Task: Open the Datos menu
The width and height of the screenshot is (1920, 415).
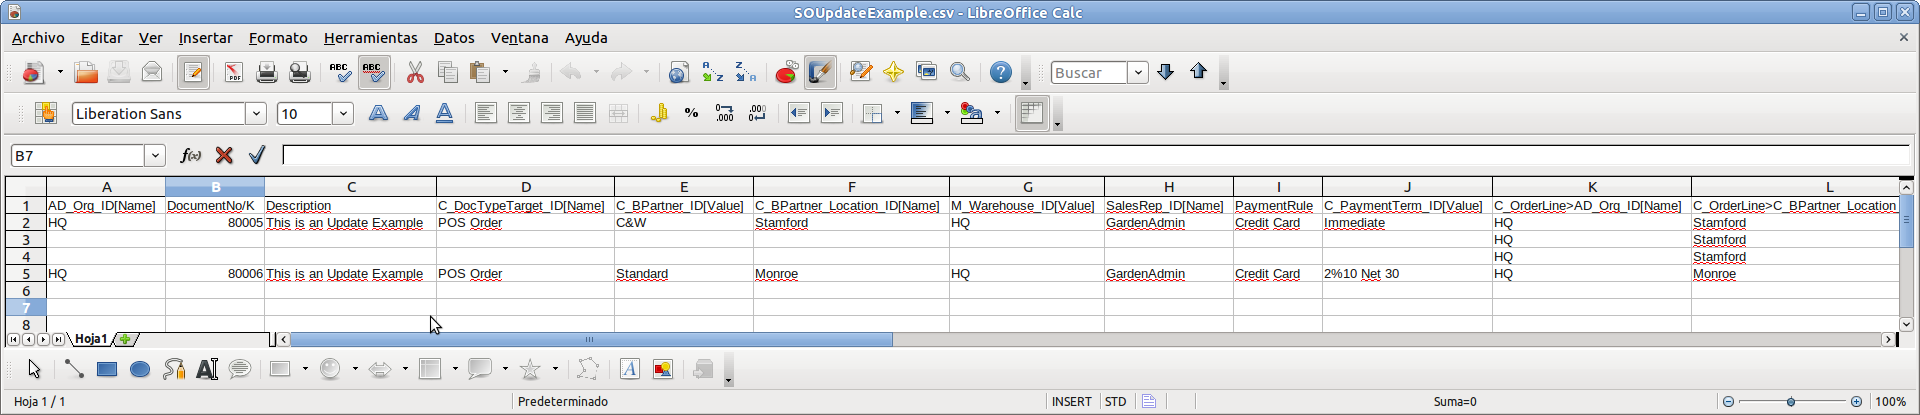Action: point(453,38)
